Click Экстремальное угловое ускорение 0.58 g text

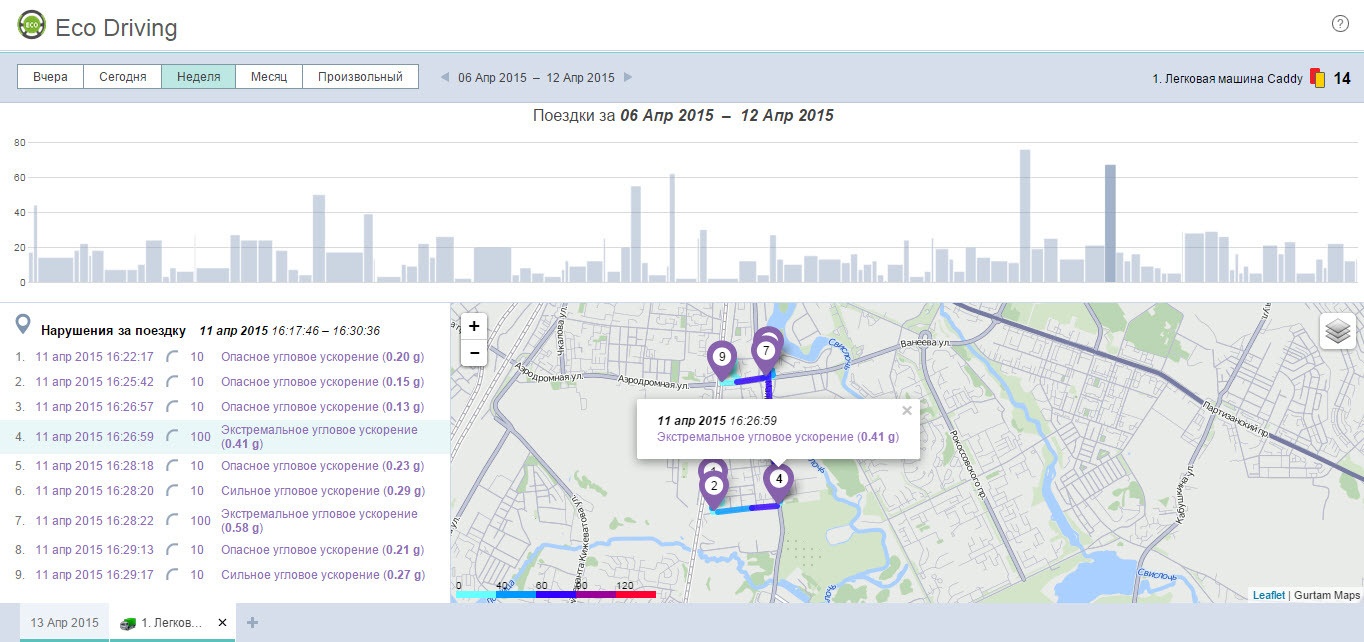tap(320, 521)
